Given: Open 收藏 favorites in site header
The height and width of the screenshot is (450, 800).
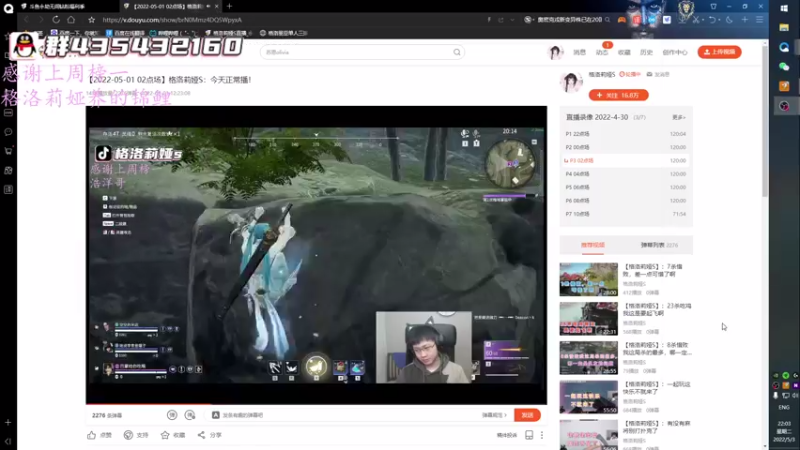Looking at the screenshot, I should pos(624,52).
